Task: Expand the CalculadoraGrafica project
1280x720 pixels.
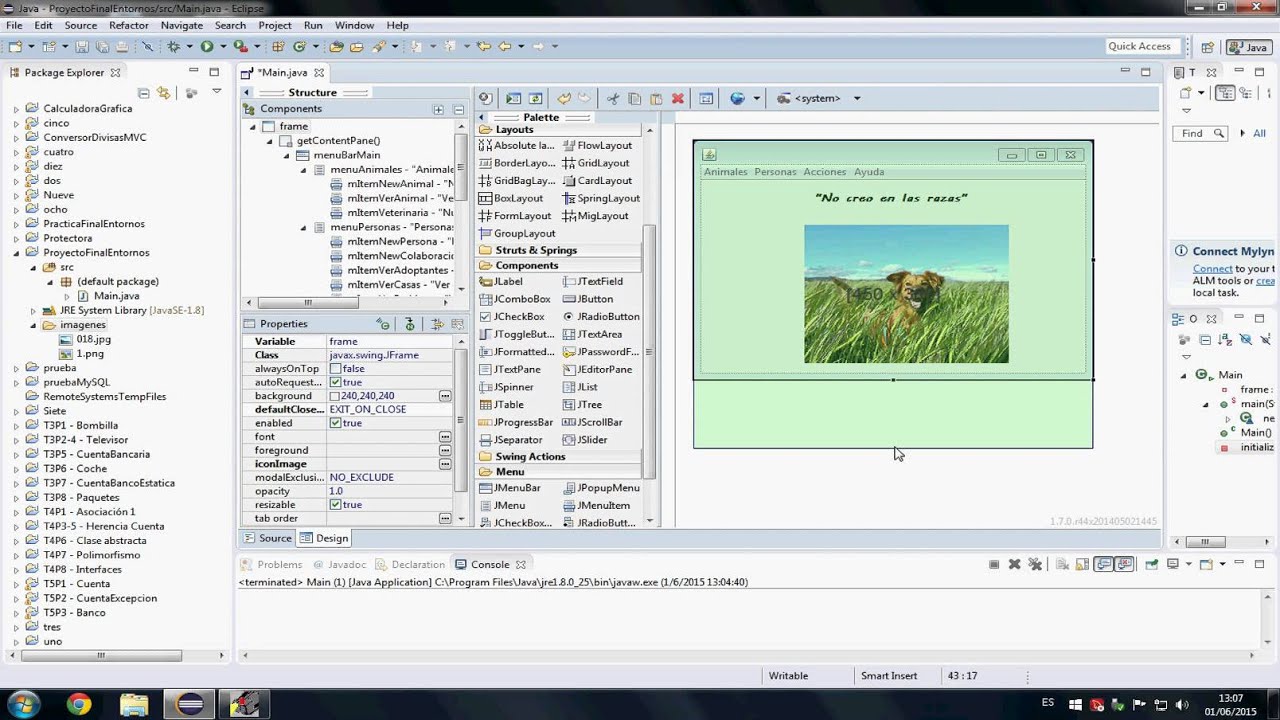Action: point(16,109)
